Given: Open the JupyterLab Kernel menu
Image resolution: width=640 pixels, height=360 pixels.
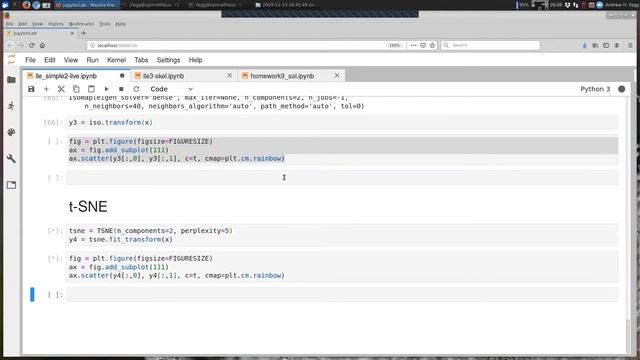Looking at the screenshot, I should click(x=116, y=60).
